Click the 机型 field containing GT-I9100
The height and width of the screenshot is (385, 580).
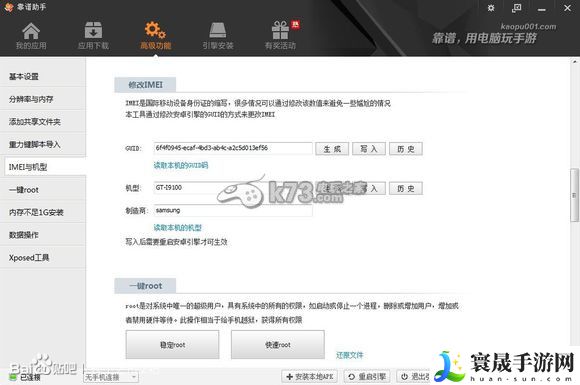tap(233, 188)
